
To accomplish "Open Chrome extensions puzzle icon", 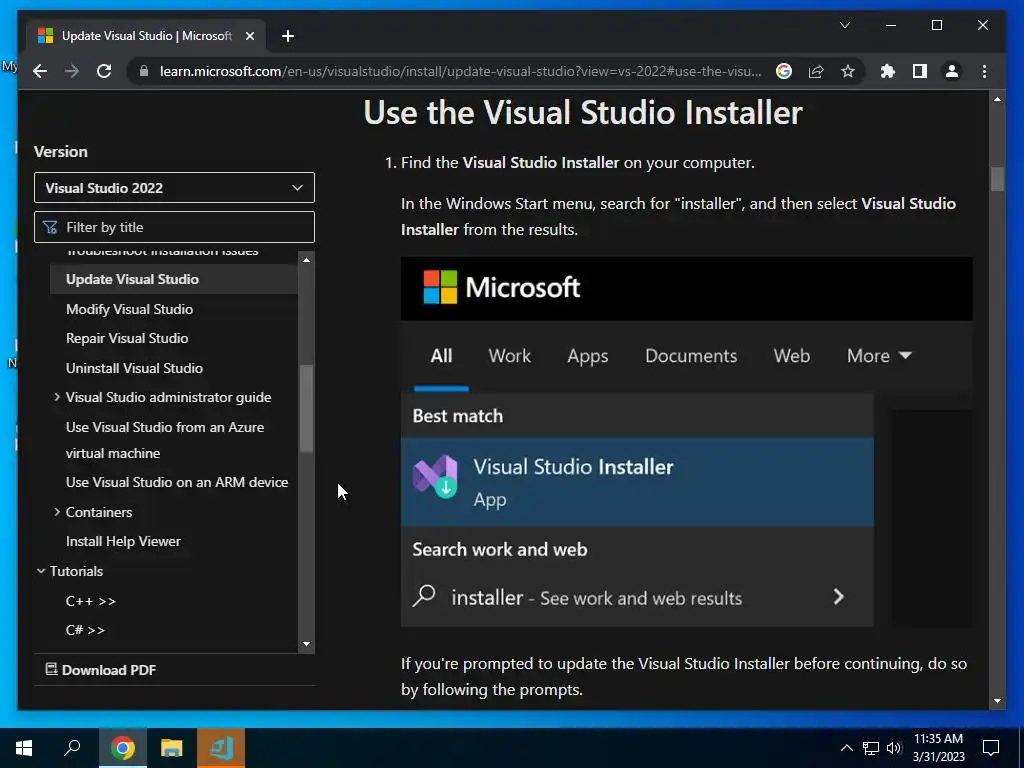I will click(x=888, y=71).
